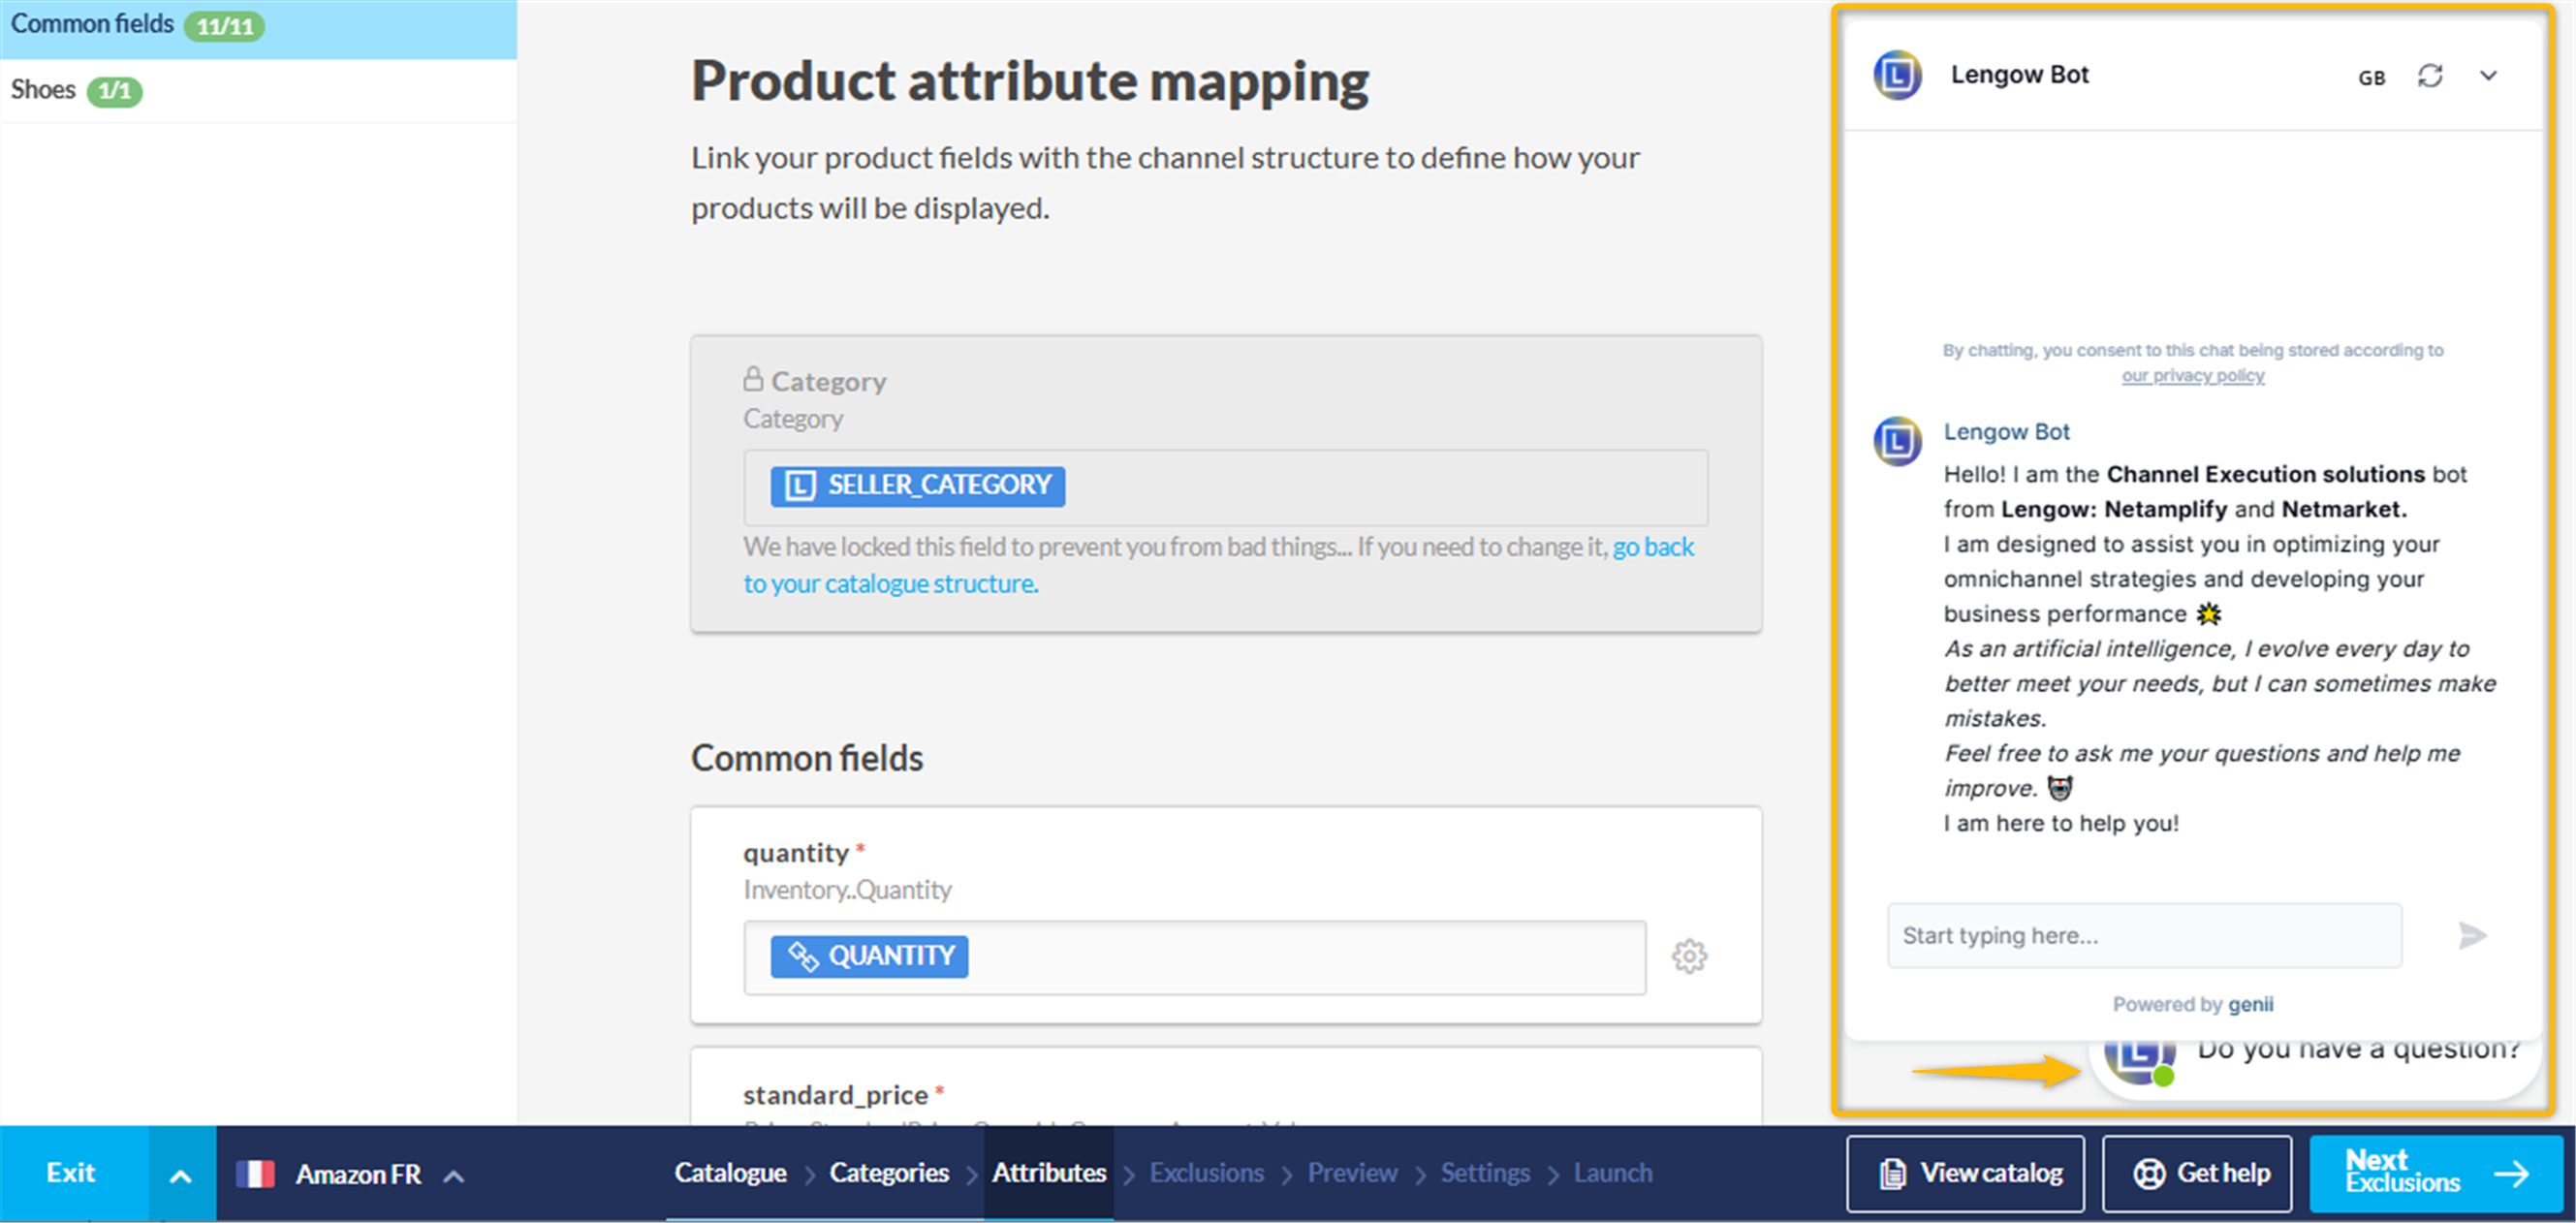Open the Exclusions step in breadcrumb
The height and width of the screenshot is (1223, 2576).
tap(1206, 1172)
